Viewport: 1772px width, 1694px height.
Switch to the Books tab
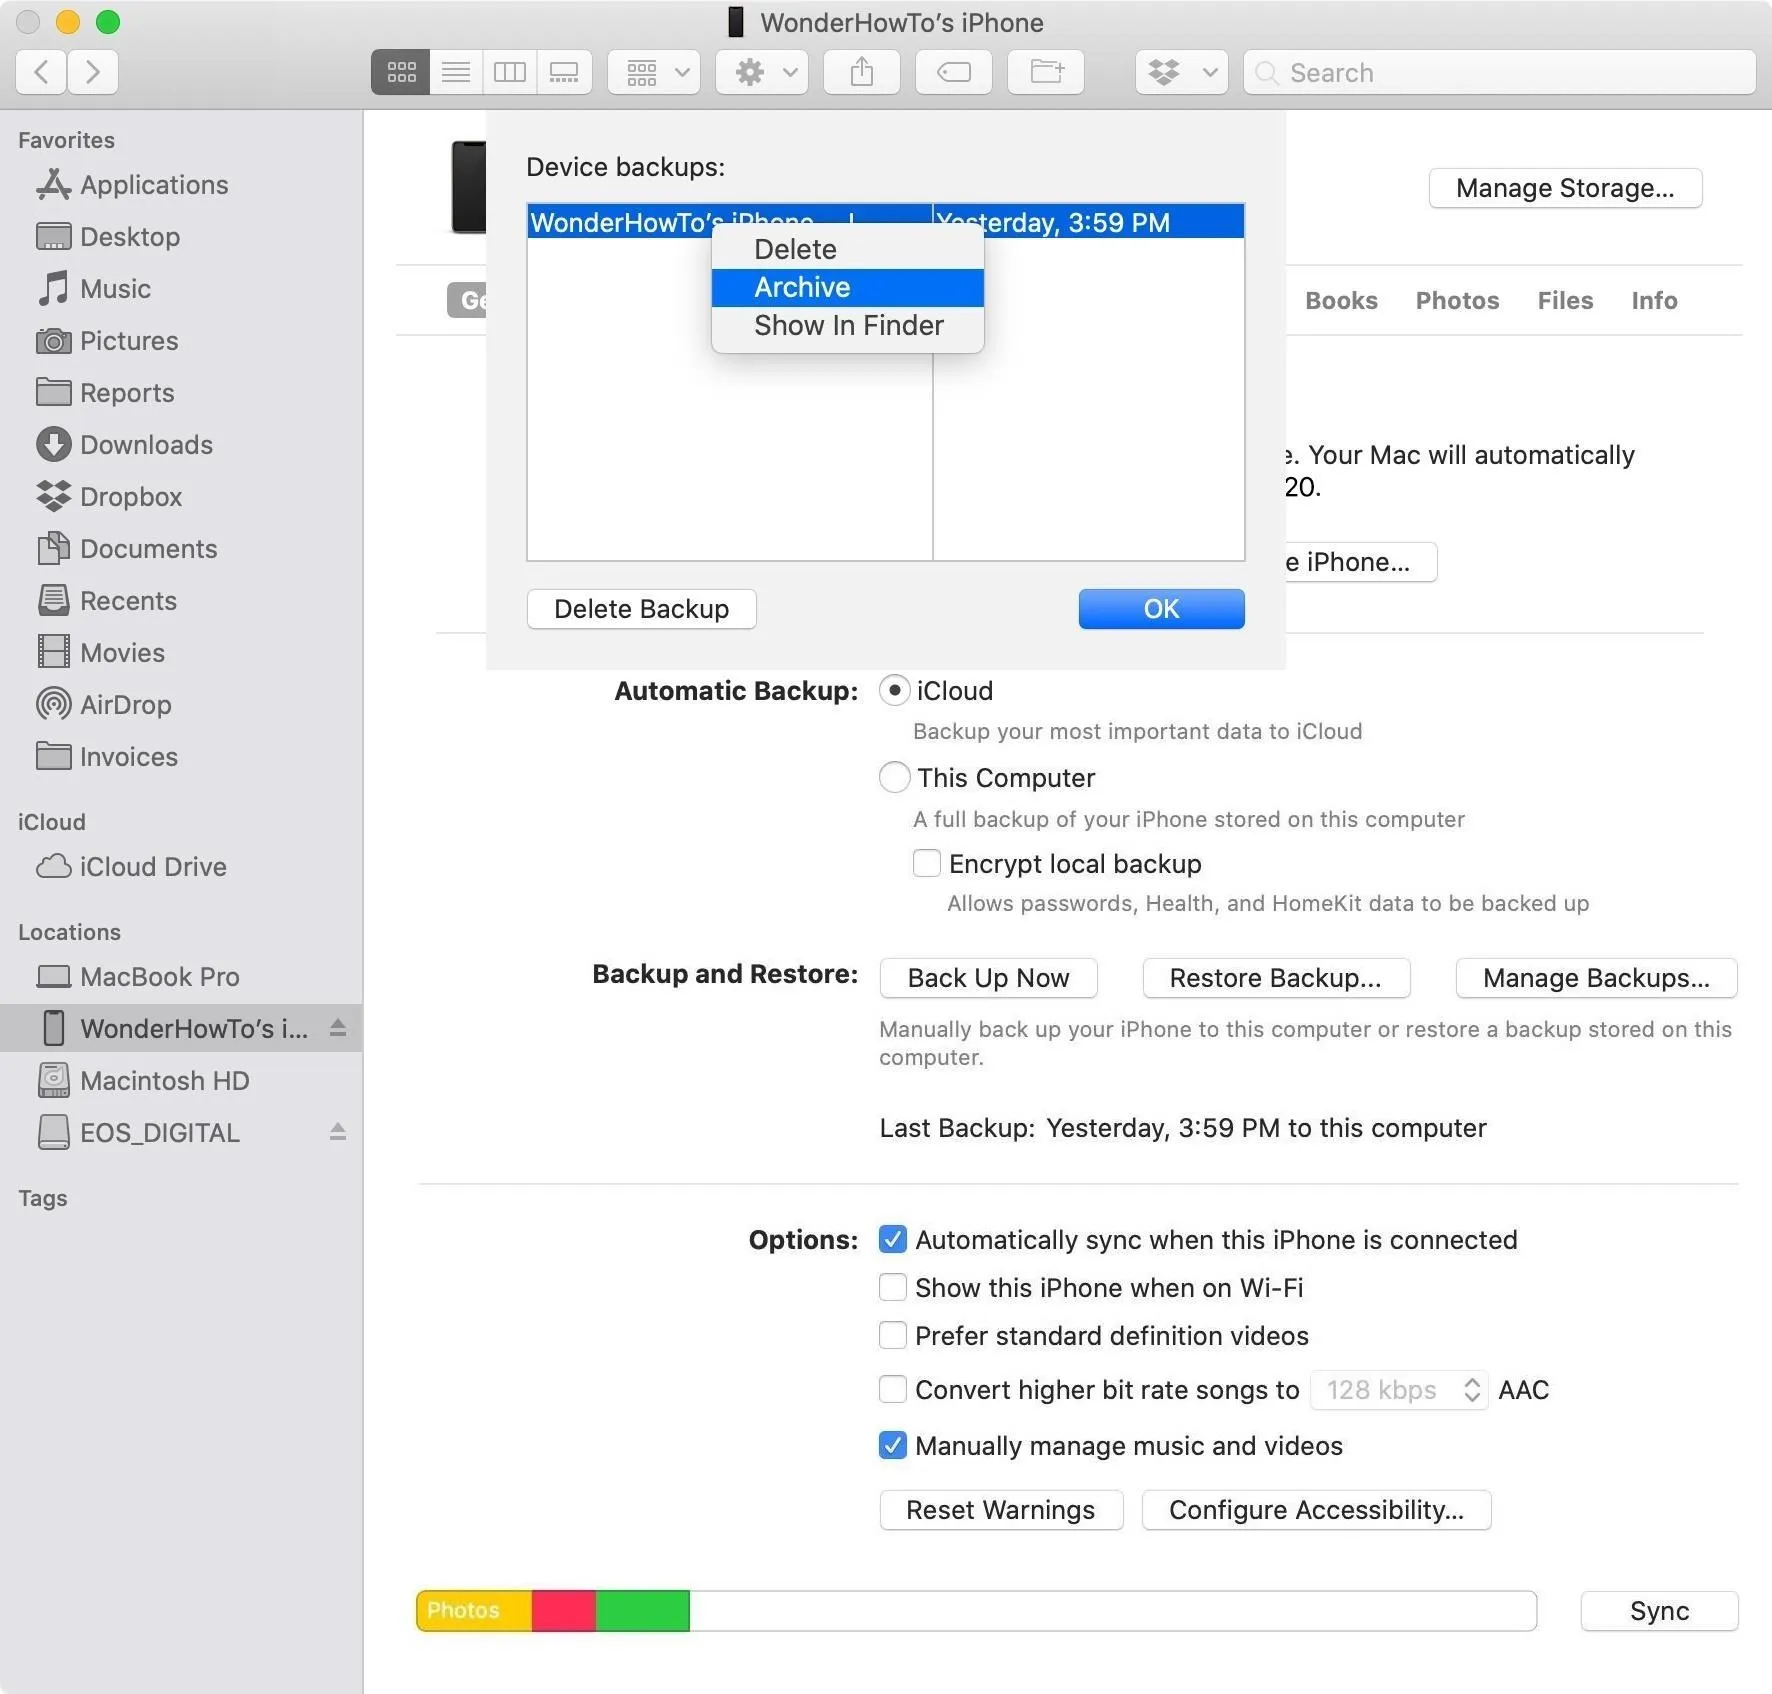click(1341, 301)
